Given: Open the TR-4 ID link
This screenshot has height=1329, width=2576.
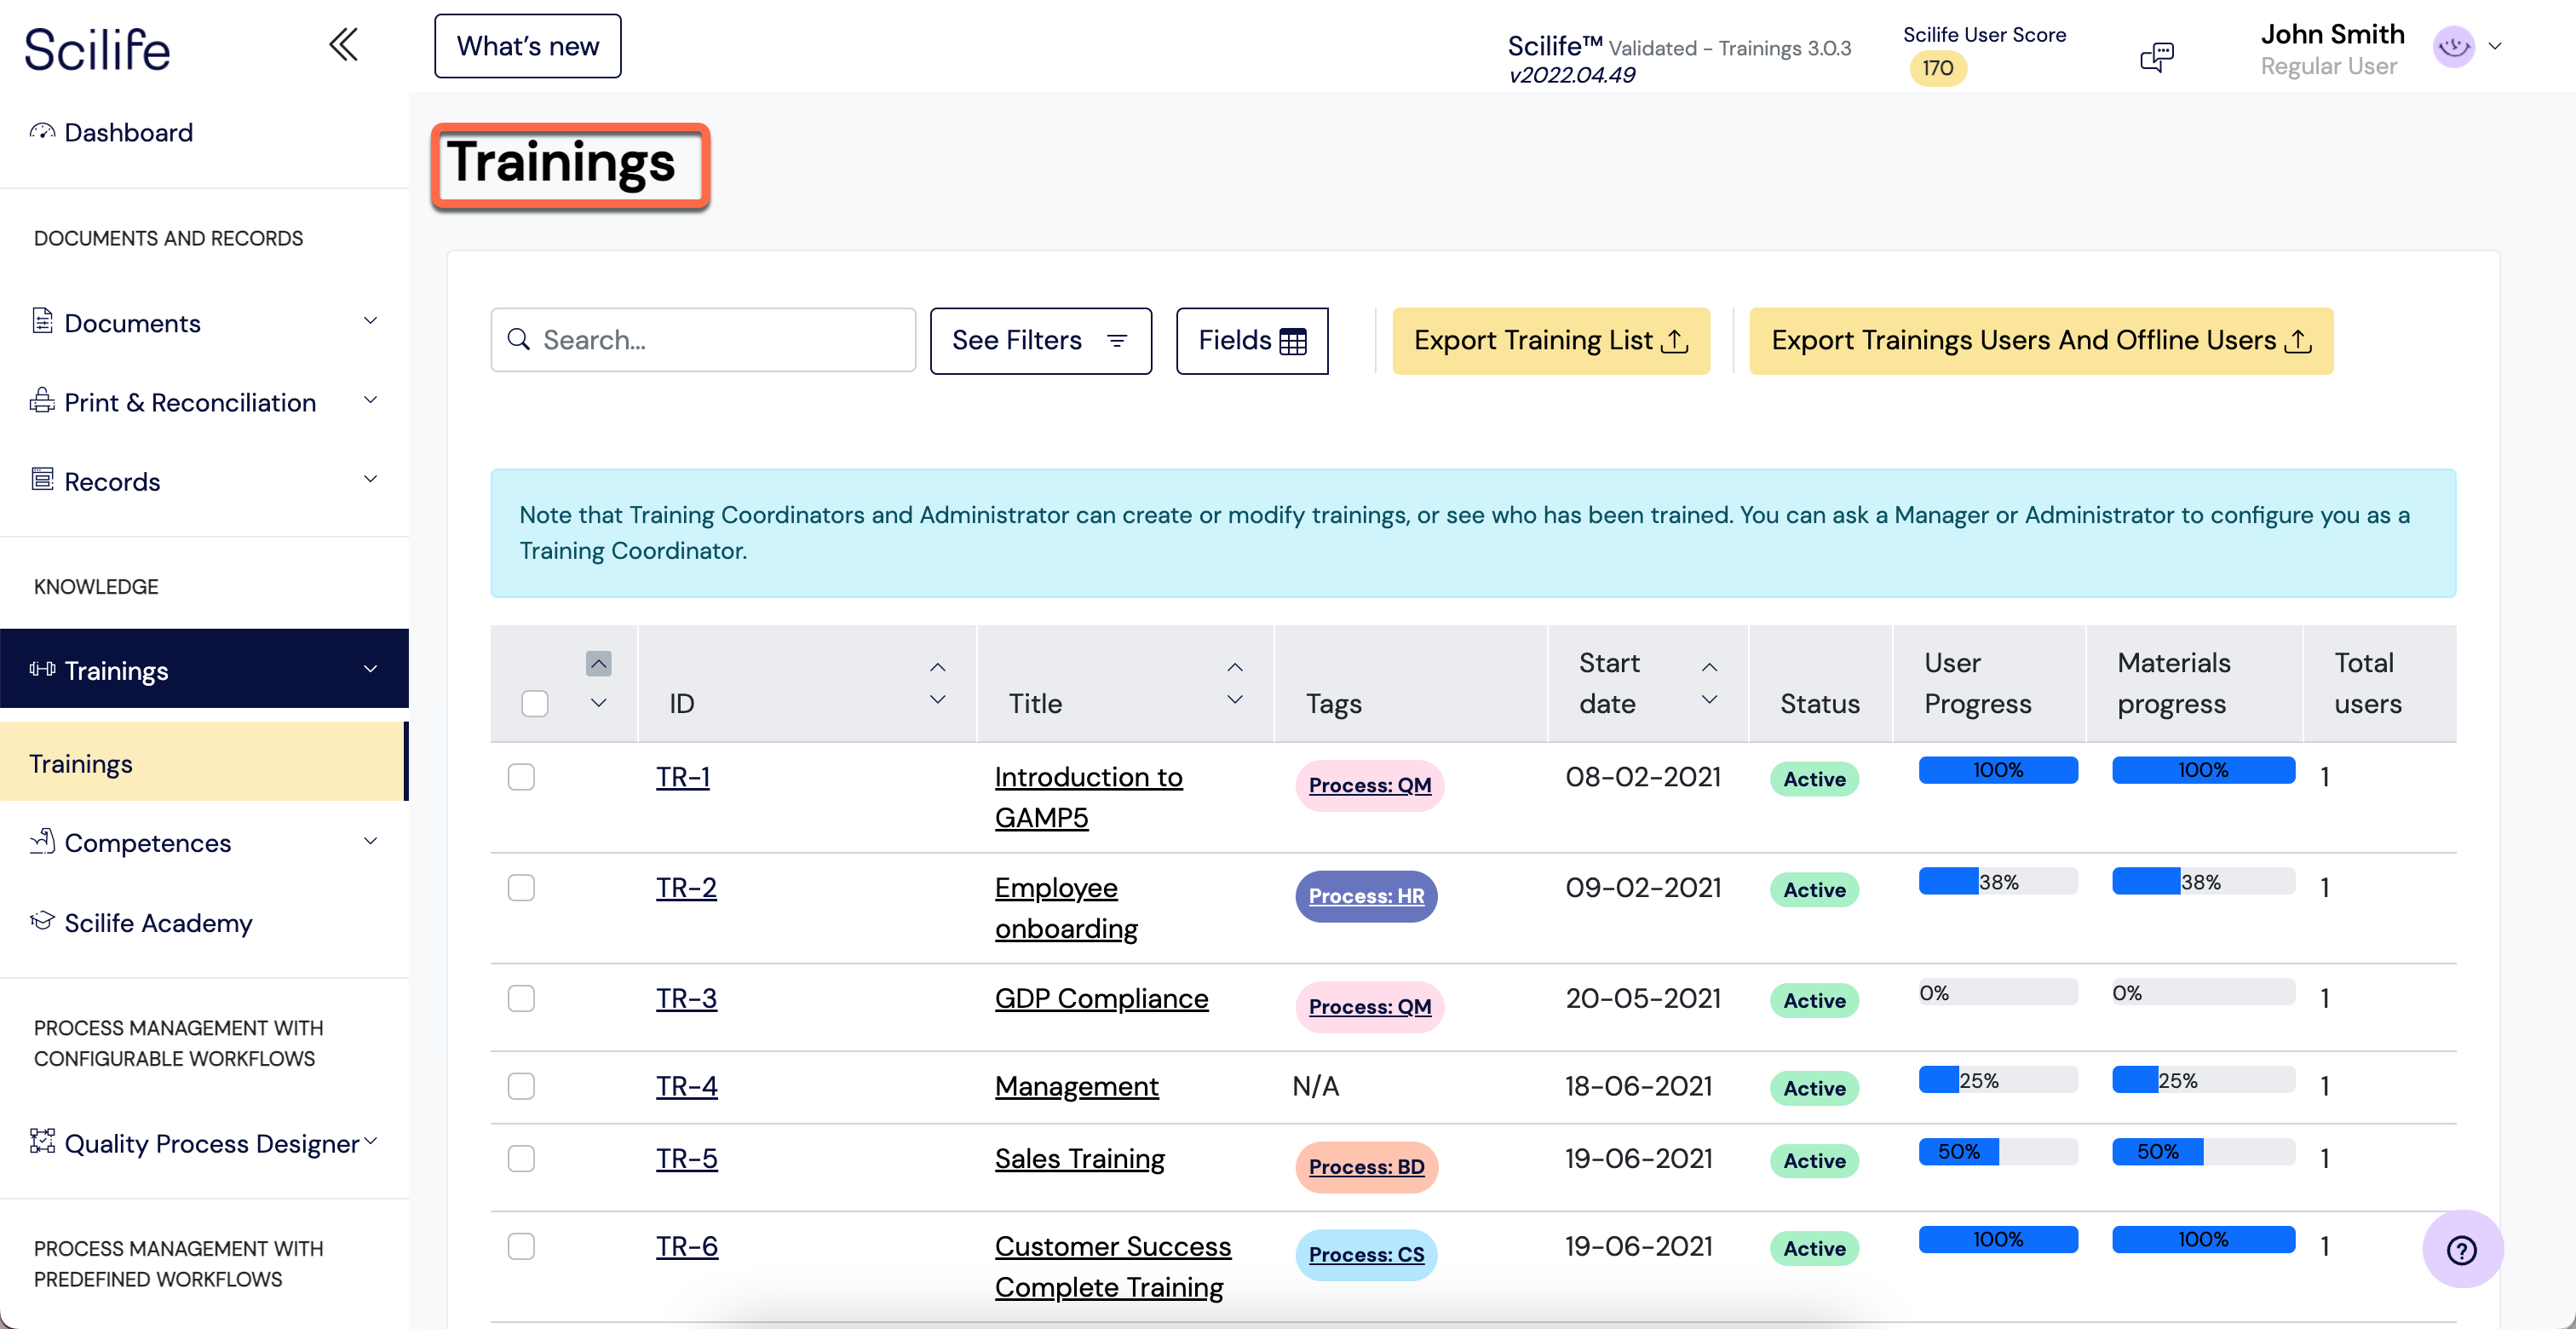Looking at the screenshot, I should (686, 1085).
